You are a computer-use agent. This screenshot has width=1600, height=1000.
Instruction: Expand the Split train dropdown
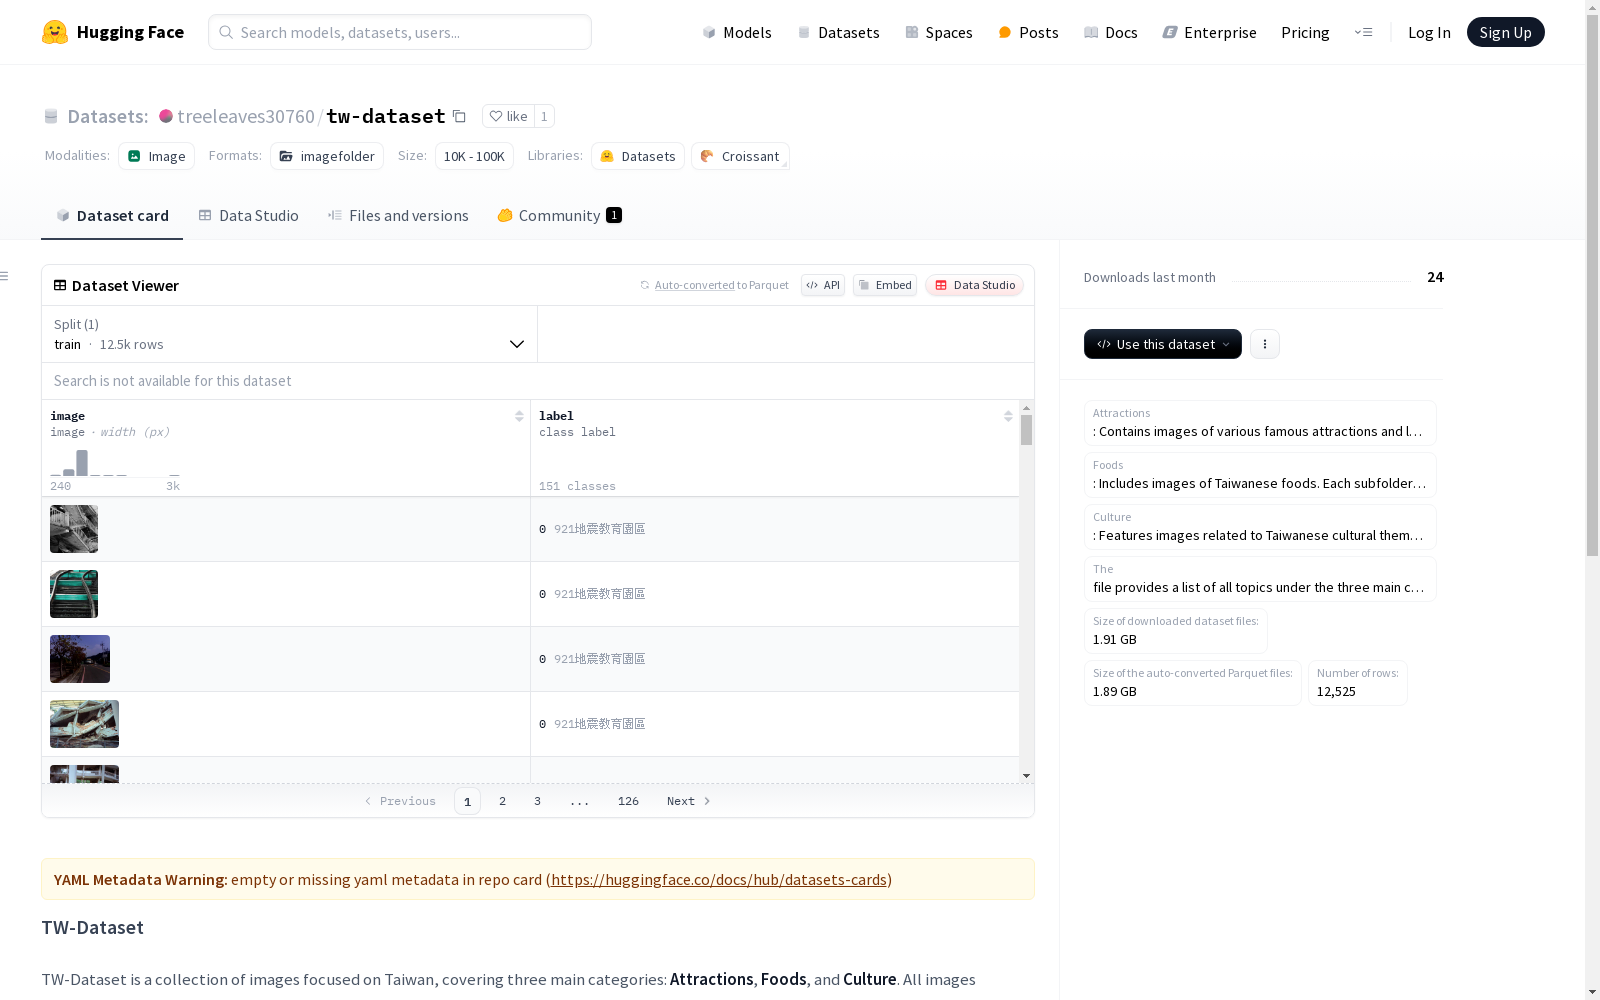[x=289, y=334]
